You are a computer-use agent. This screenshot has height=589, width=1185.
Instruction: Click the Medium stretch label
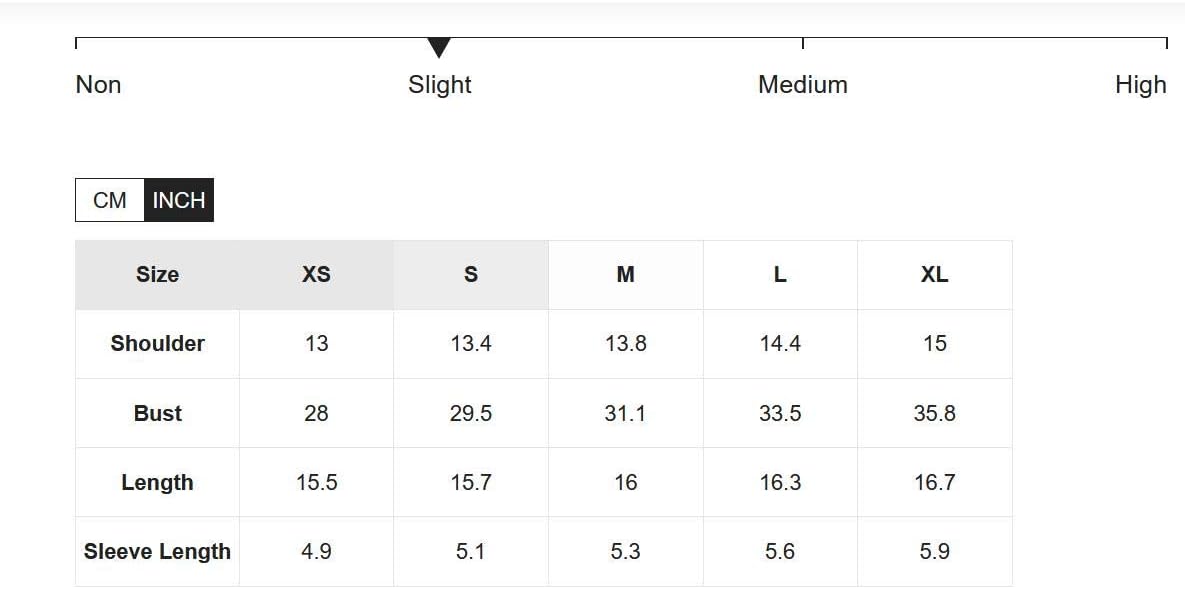pyautogui.click(x=803, y=84)
